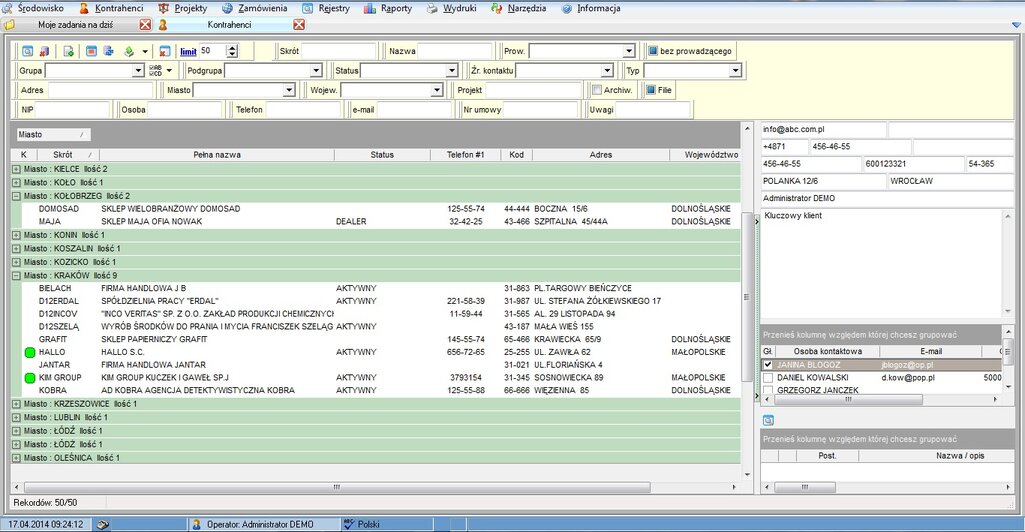Click the add document green plus icon
This screenshot has width=1025, height=532.
69,51
